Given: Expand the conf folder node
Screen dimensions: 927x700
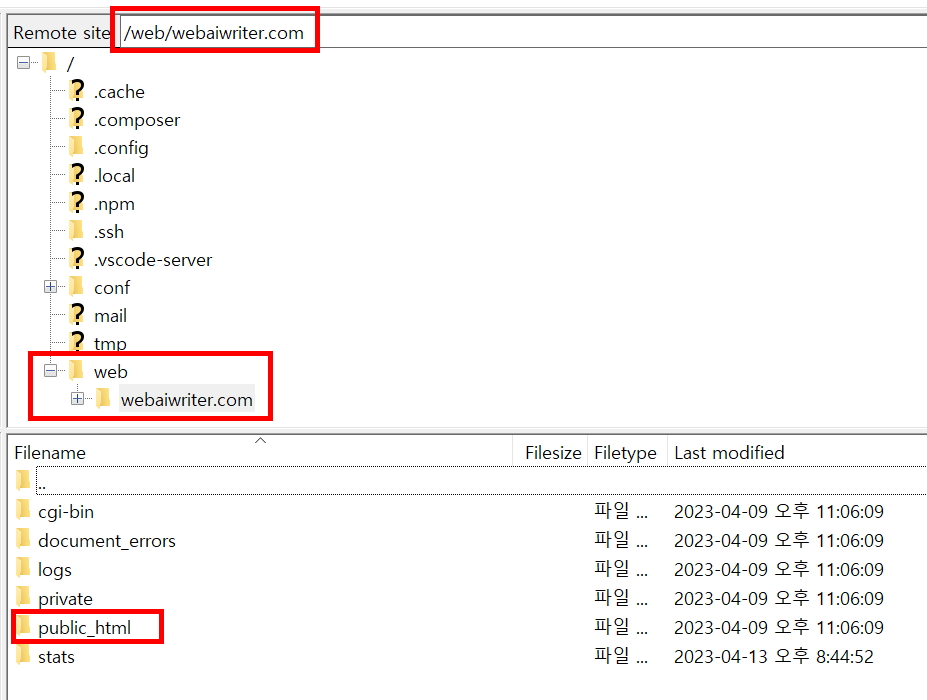Looking at the screenshot, I should [x=50, y=287].
